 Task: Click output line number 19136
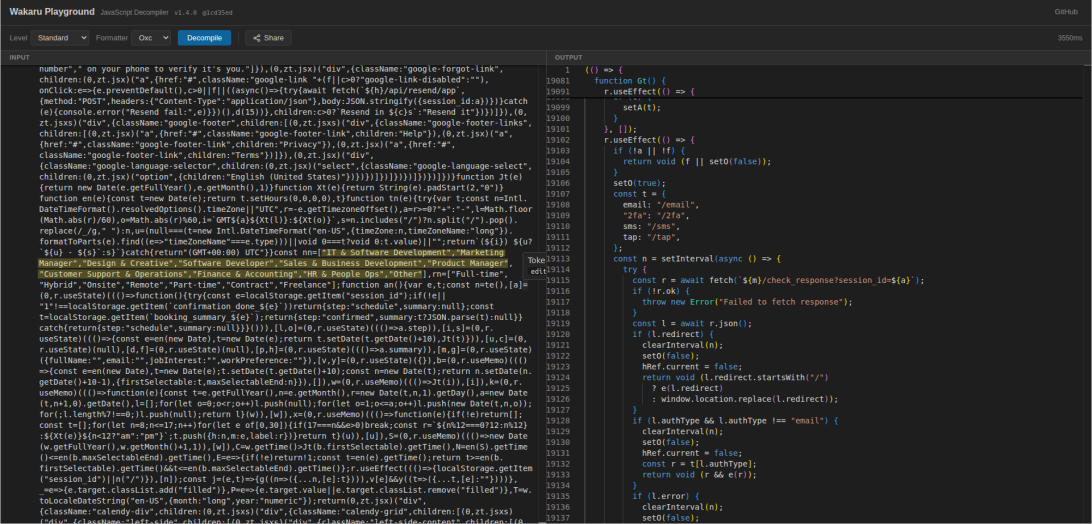(x=558, y=507)
